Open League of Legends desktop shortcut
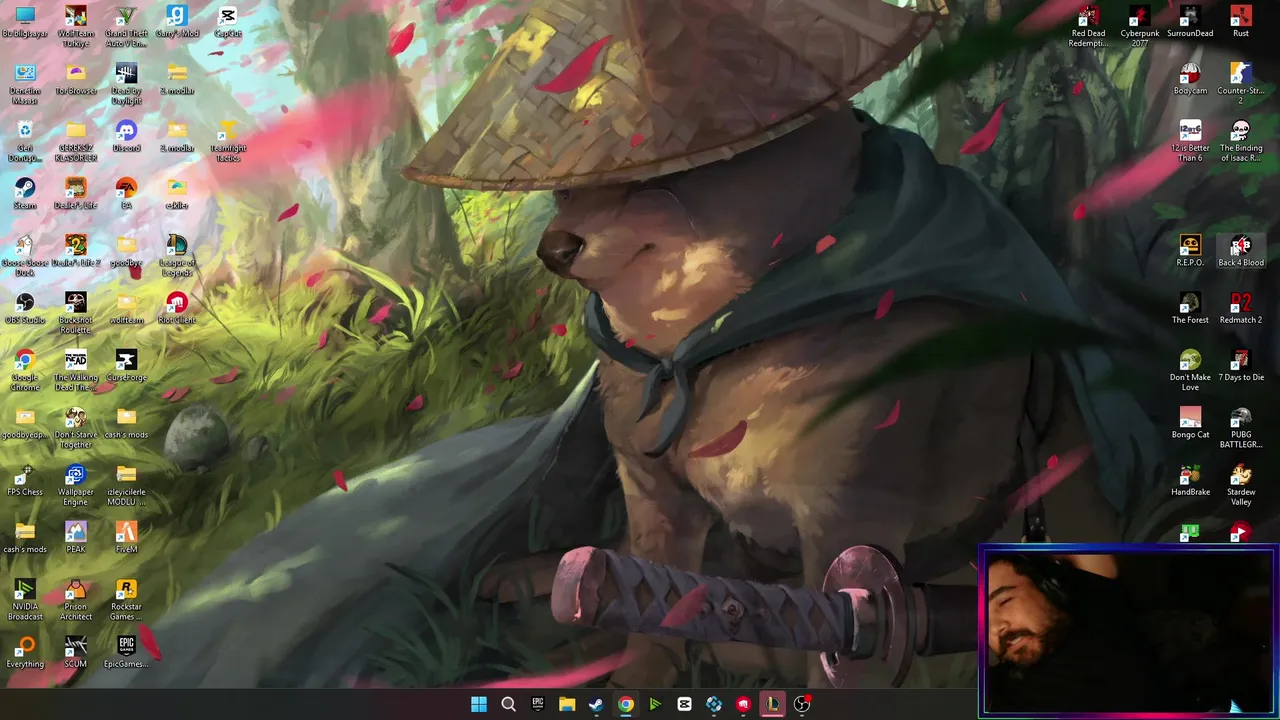Viewport: 1280px width, 720px height. [x=177, y=256]
